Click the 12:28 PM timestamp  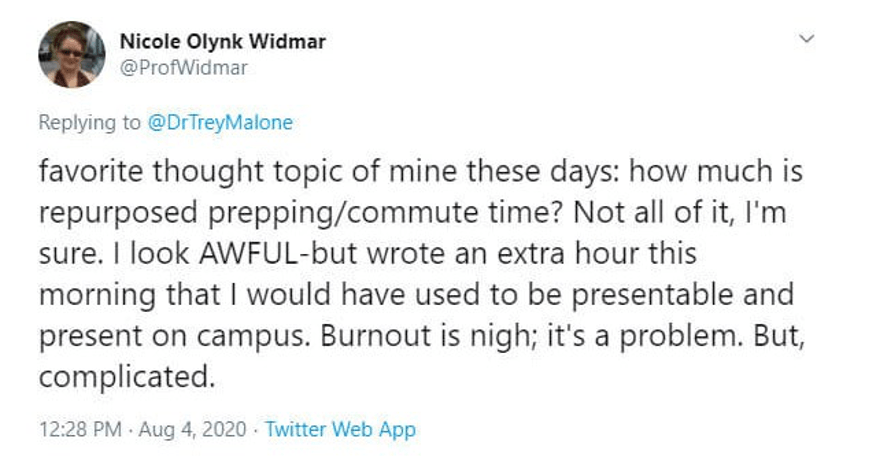pyautogui.click(x=81, y=429)
